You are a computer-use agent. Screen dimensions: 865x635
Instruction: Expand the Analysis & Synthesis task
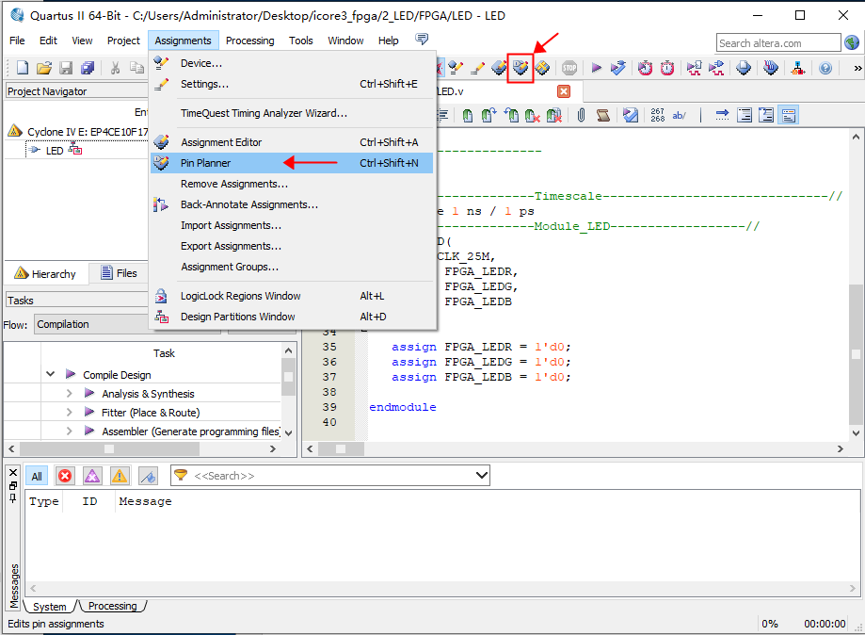(x=69, y=394)
